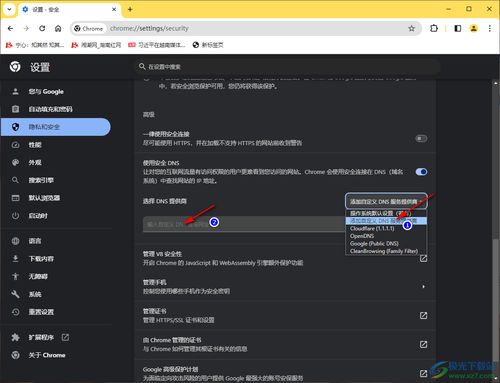Image resolution: width=500 pixels, height=383 pixels.
Task: Collapse the DNS provider dropdown box
Action: 386,201
